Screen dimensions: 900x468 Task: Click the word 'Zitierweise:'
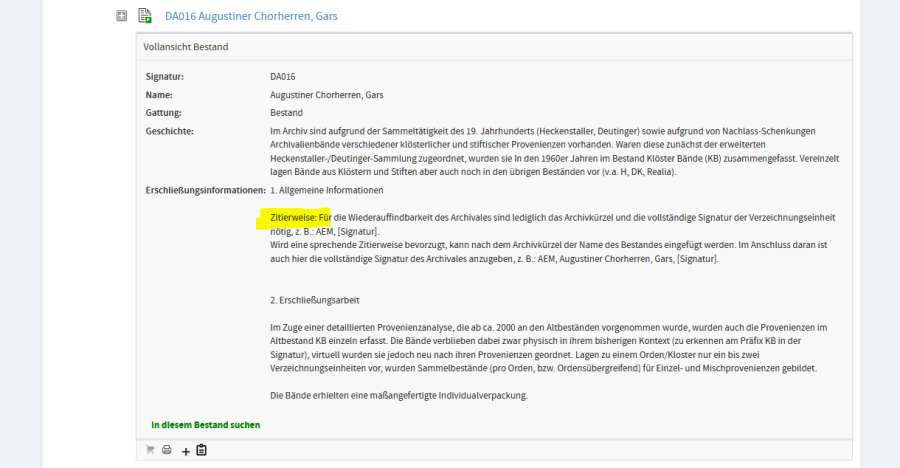[x=293, y=218]
